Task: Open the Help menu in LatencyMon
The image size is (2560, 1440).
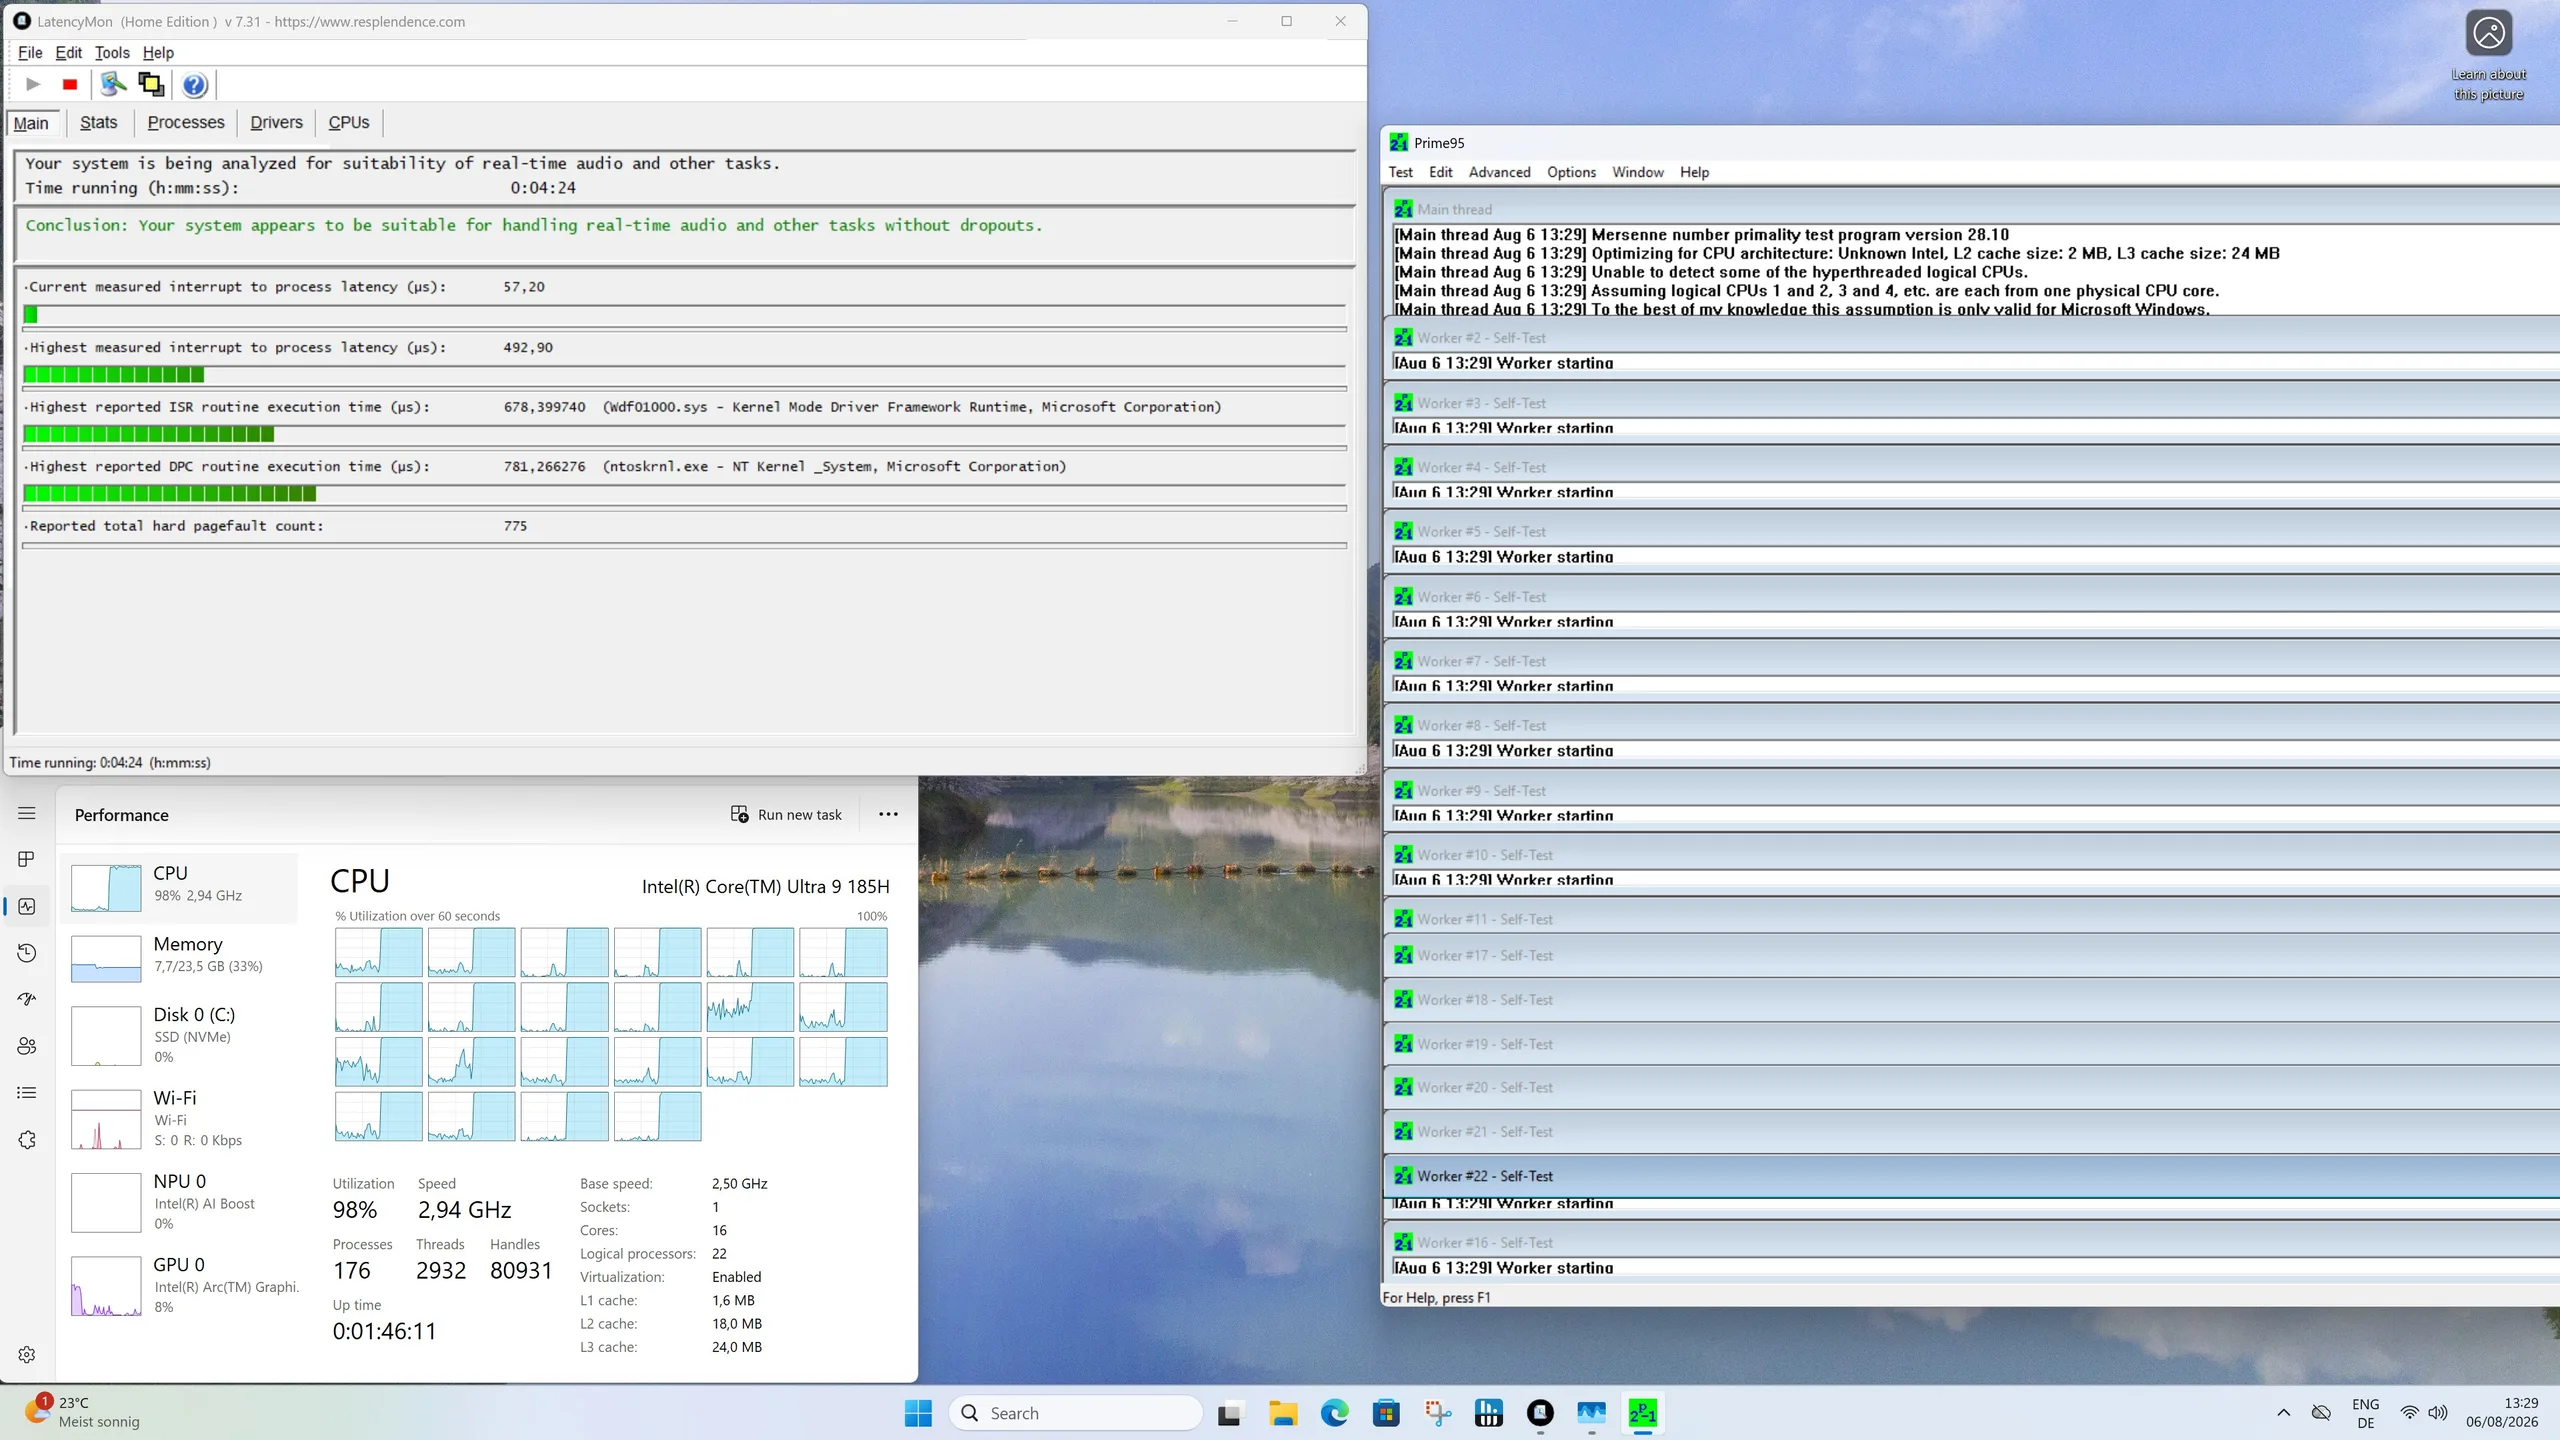Action: (158, 53)
